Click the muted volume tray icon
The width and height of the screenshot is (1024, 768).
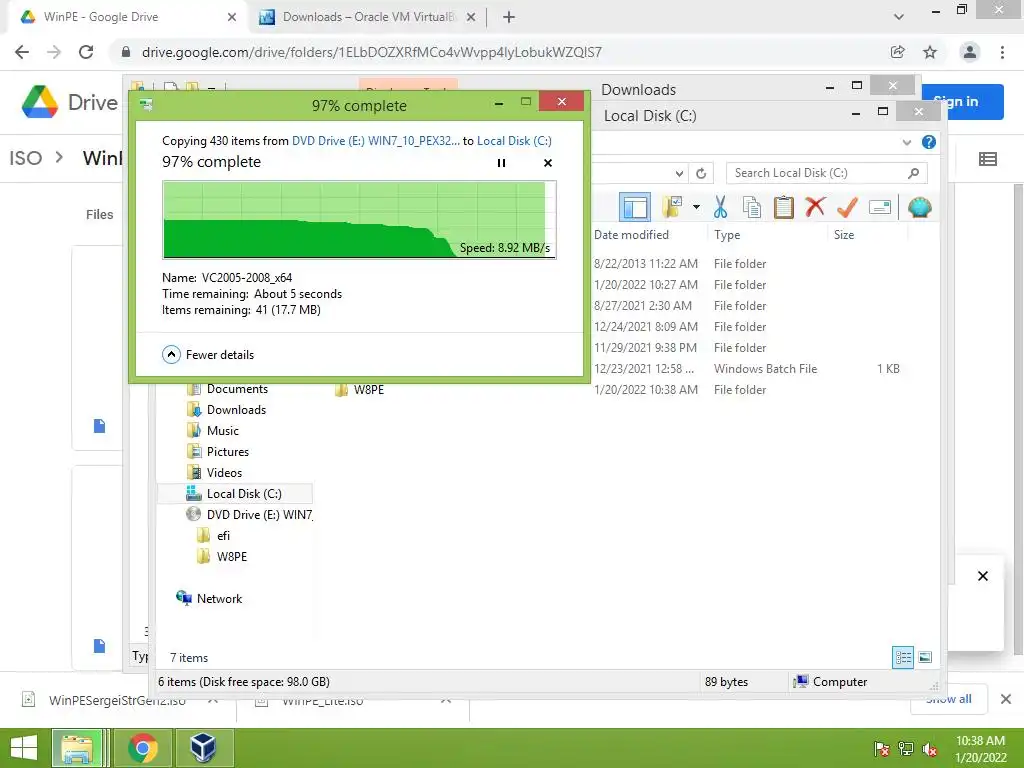point(930,749)
